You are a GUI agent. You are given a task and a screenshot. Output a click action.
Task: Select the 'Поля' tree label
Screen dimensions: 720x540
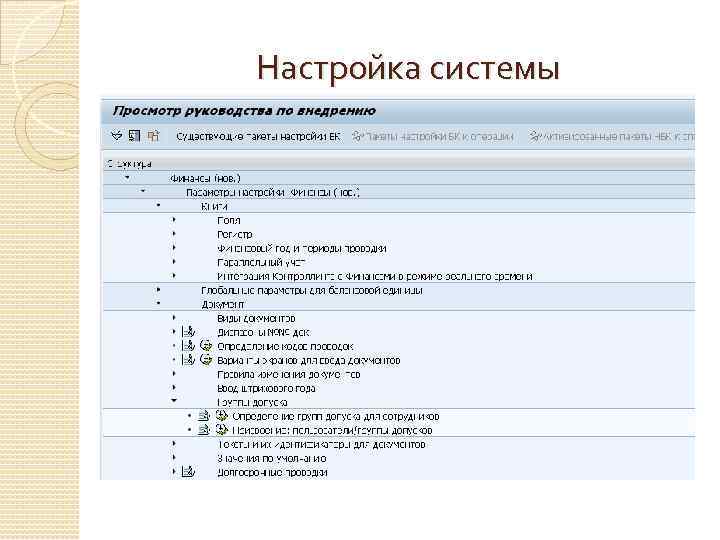pyautogui.click(x=229, y=220)
